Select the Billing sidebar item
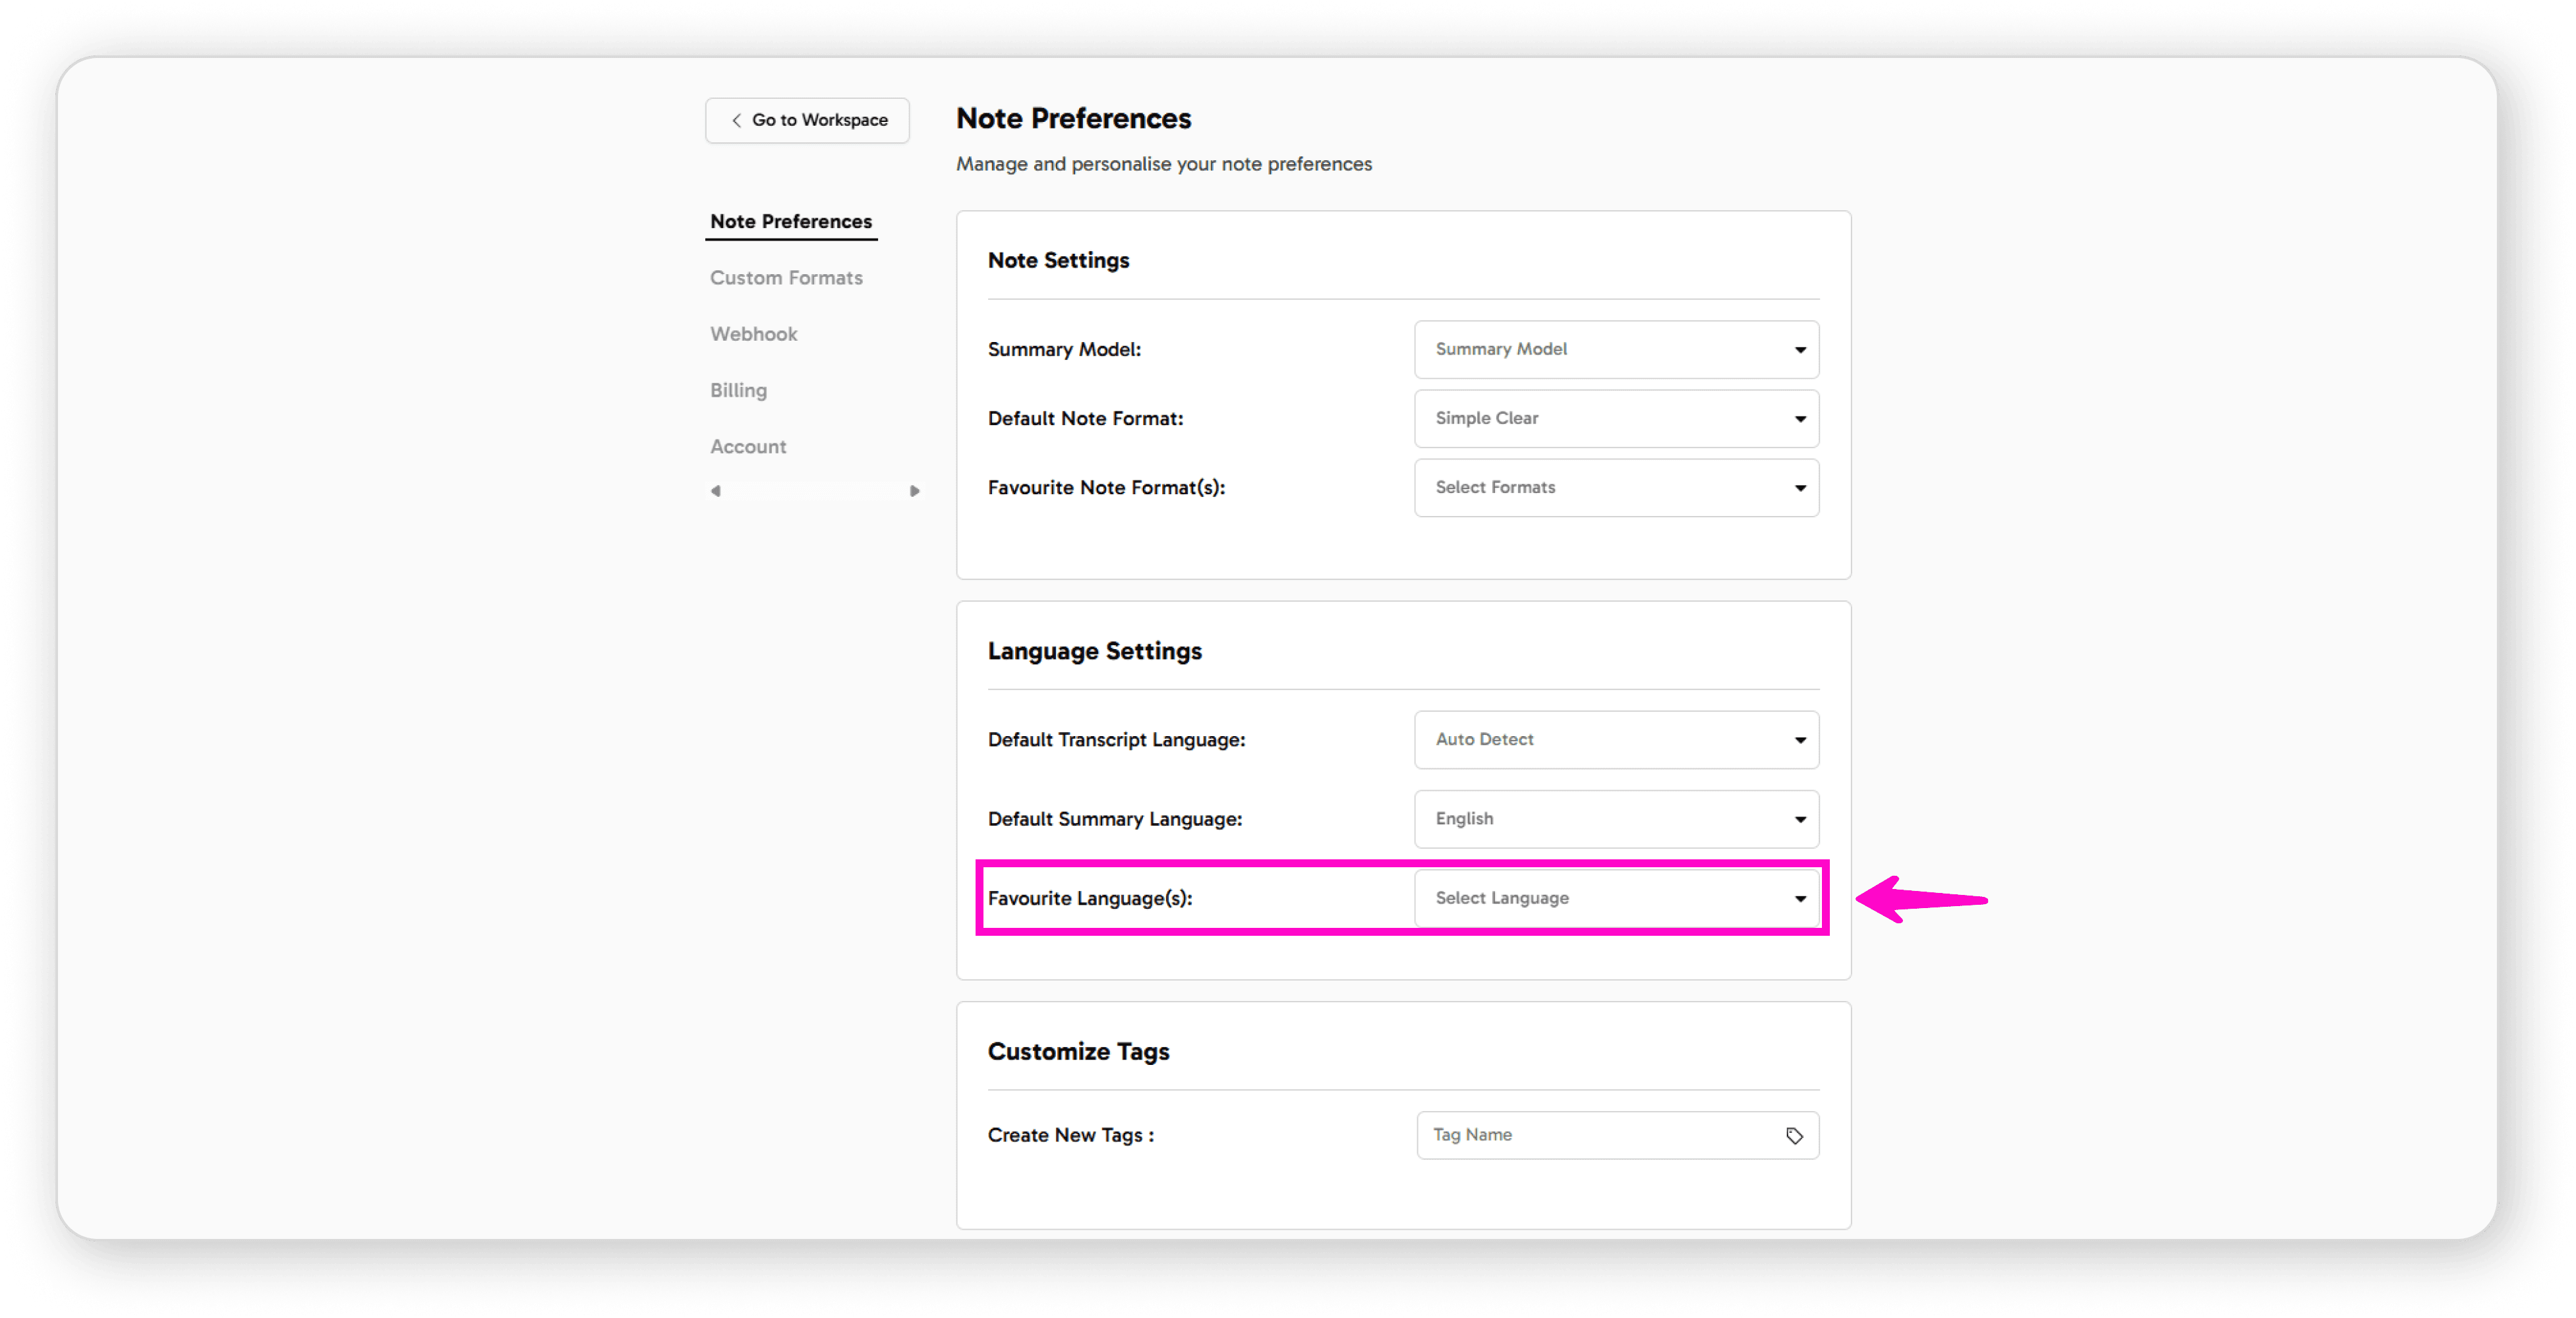Image resolution: width=2576 pixels, height=1318 pixels. point(738,390)
